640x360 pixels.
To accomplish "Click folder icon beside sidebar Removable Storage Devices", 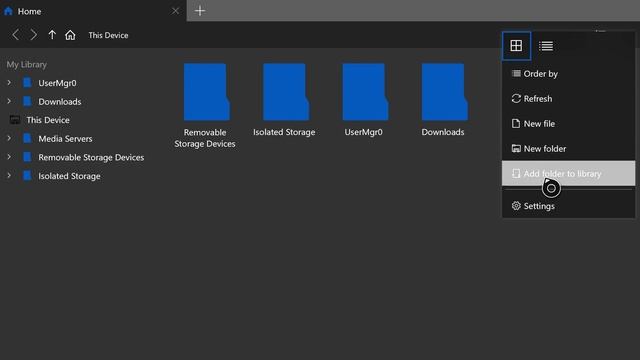I will coord(27,157).
